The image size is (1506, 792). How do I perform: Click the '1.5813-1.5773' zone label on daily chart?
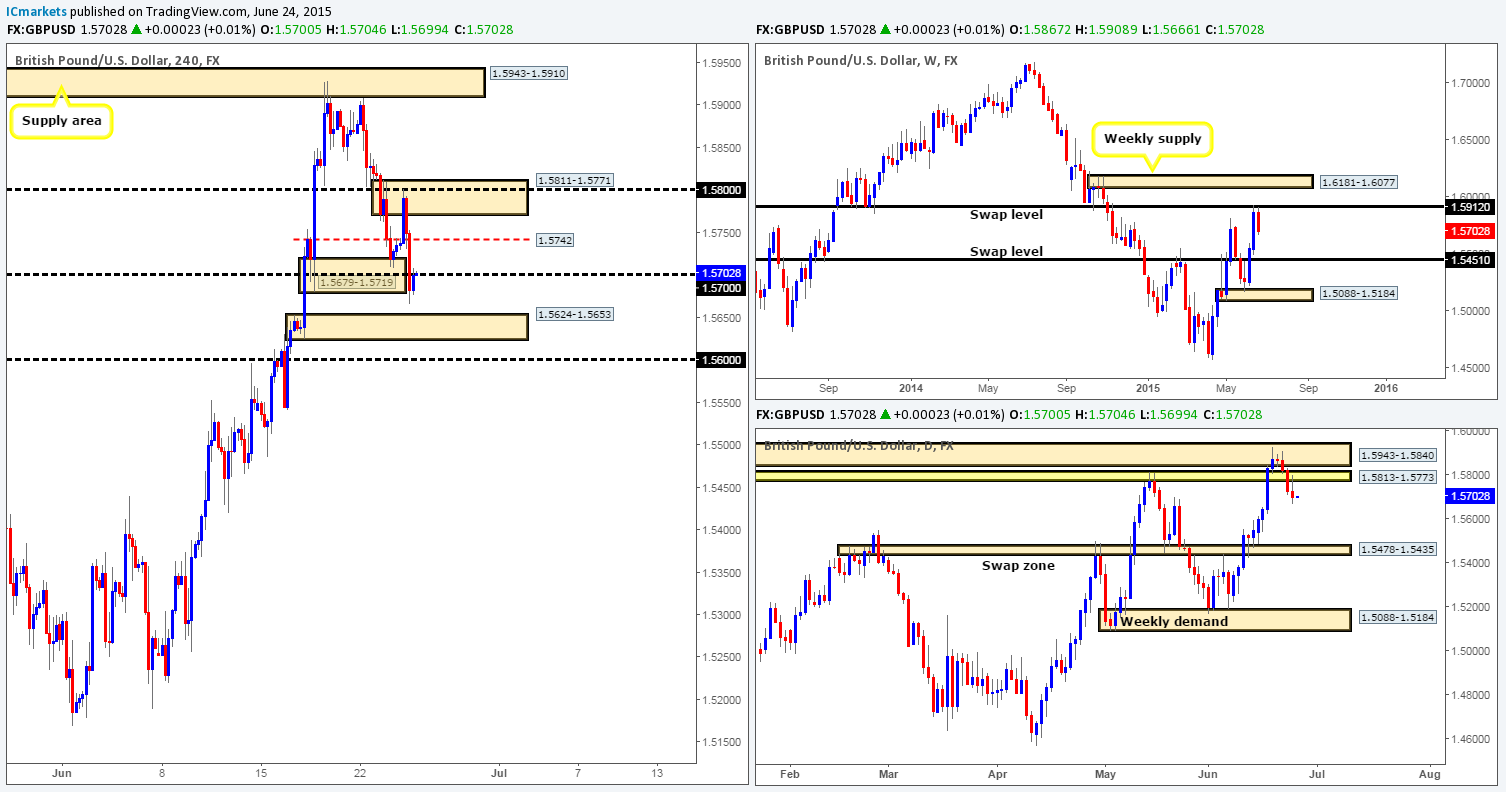click(1397, 476)
